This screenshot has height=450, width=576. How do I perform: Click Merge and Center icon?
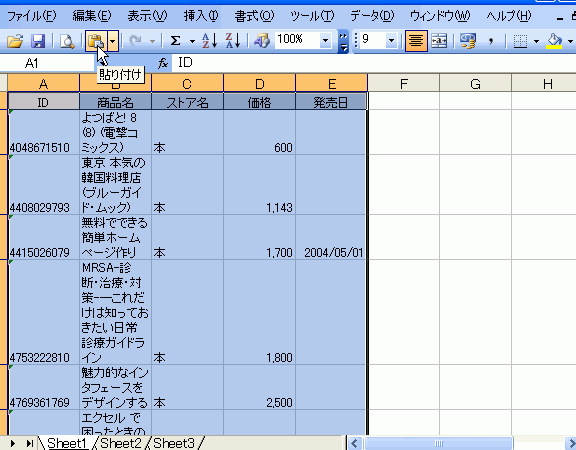[439, 41]
